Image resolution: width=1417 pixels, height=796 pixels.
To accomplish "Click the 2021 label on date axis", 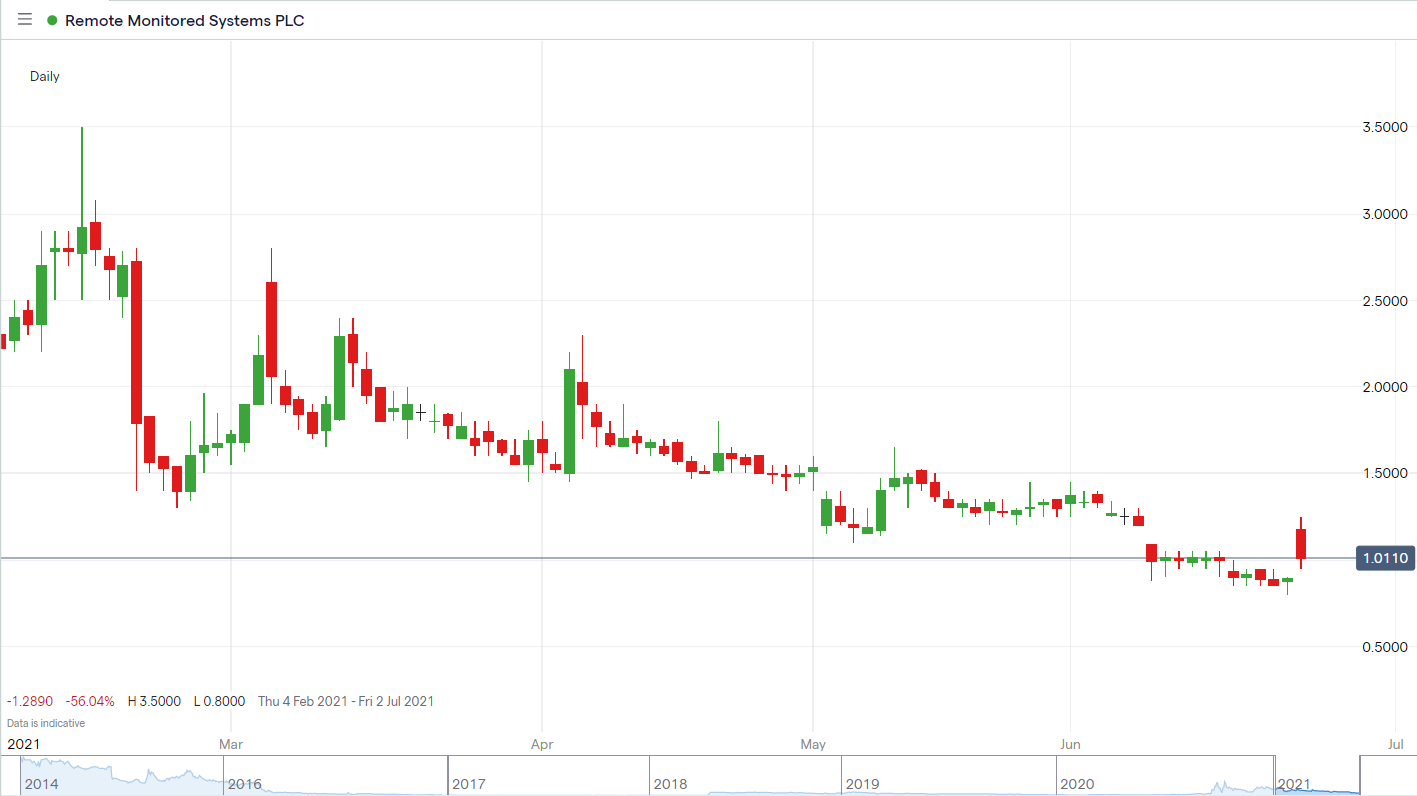I will click(24, 744).
